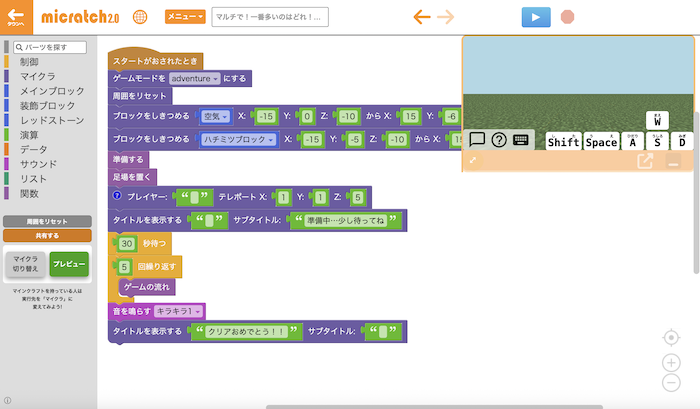Select the マイクラ category
Image resolution: width=700 pixels, height=409 pixels.
38,76
